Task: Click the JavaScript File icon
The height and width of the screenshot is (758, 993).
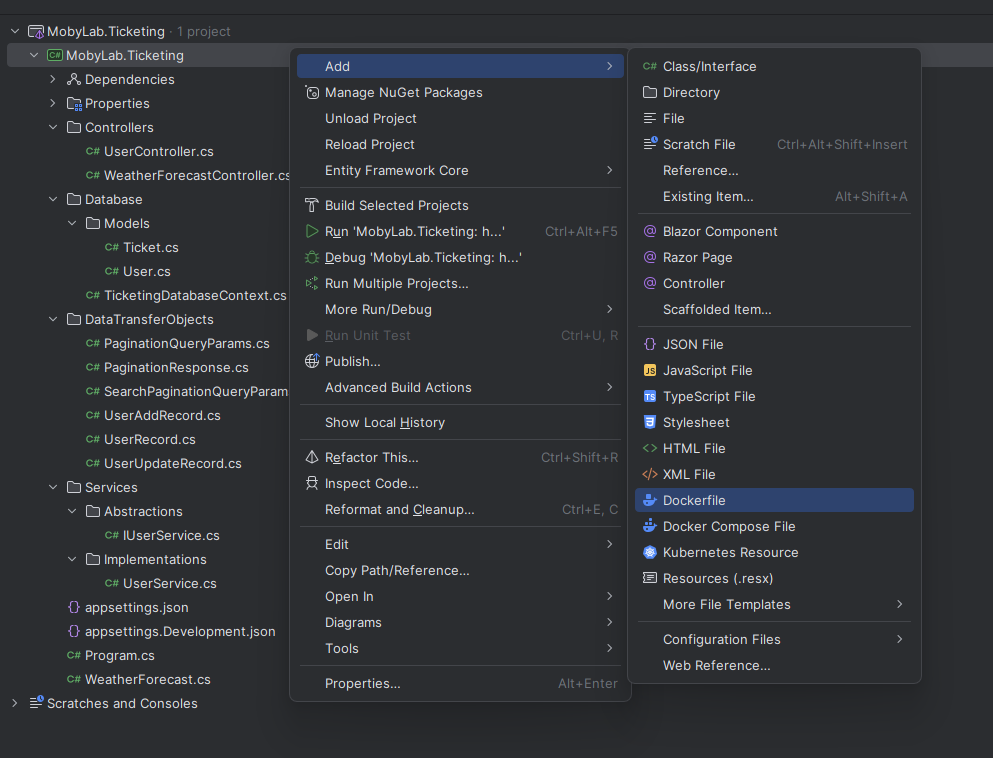Action: (x=650, y=370)
